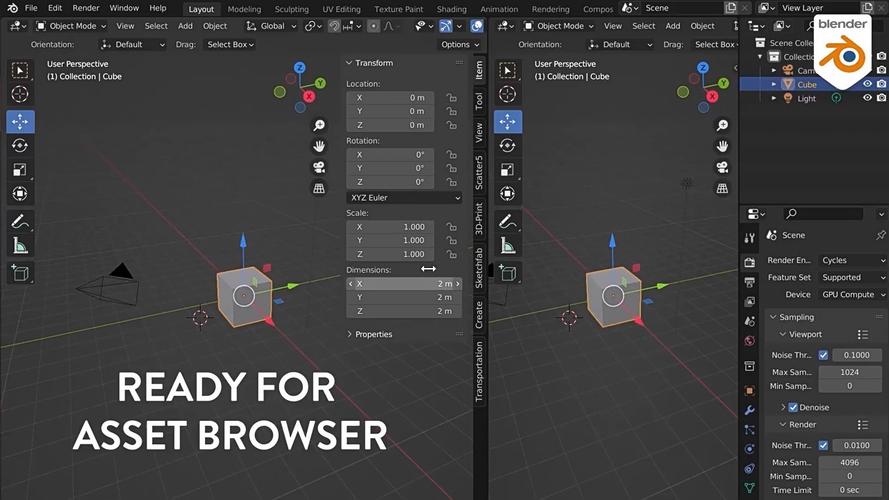Click Render Max Samples 4096 field
889x500 pixels.
click(x=849, y=463)
